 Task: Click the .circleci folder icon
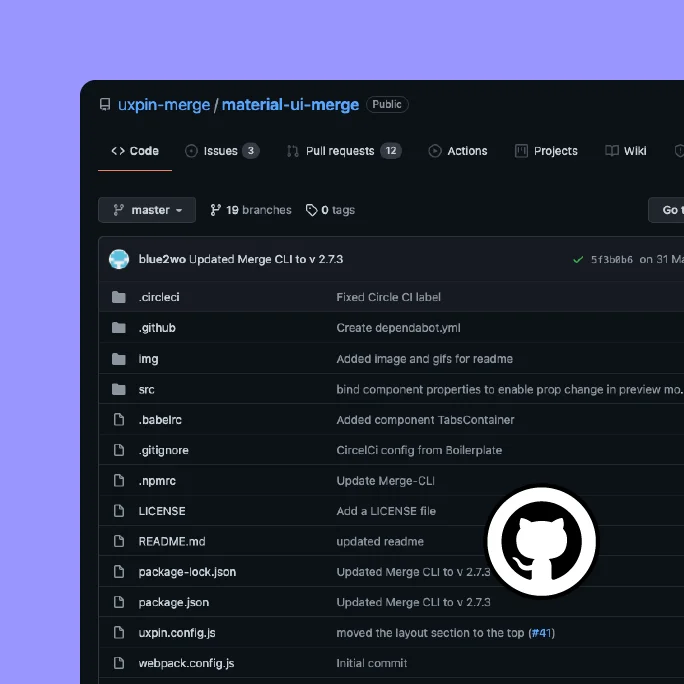click(x=119, y=297)
